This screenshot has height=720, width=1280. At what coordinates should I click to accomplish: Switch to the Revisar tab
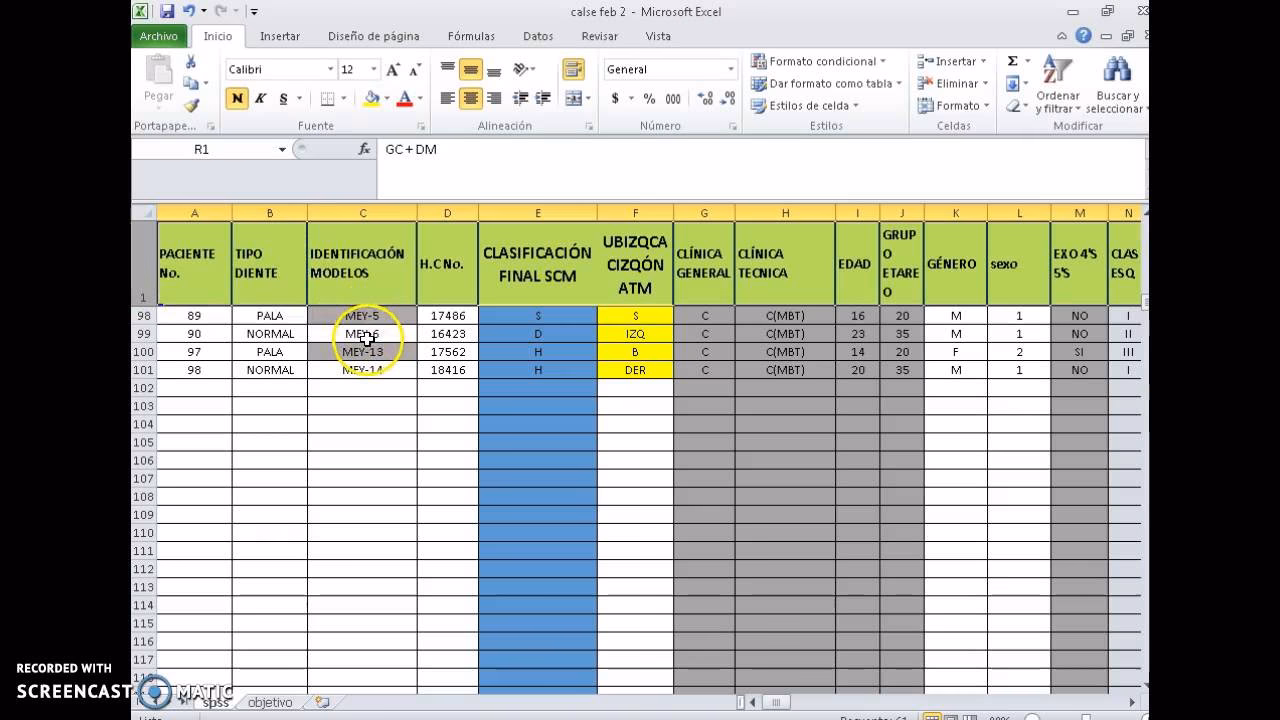(x=600, y=36)
